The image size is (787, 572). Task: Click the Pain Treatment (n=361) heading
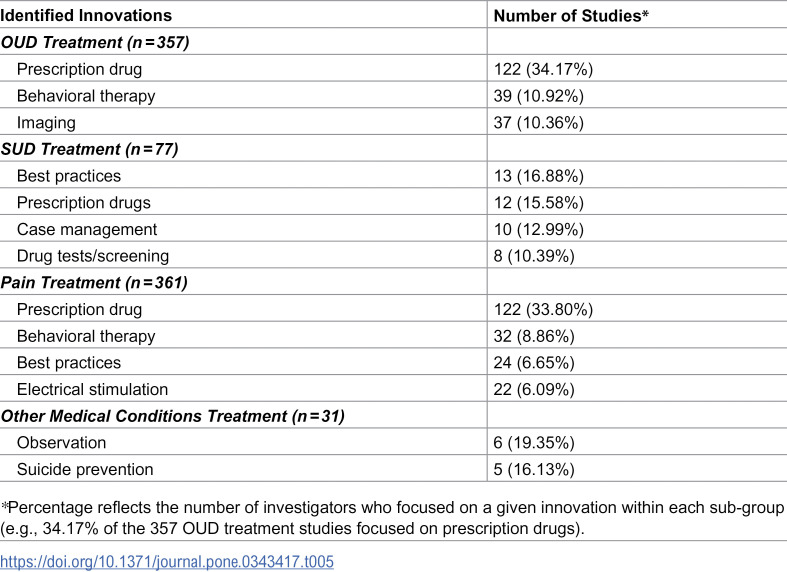tap(94, 282)
